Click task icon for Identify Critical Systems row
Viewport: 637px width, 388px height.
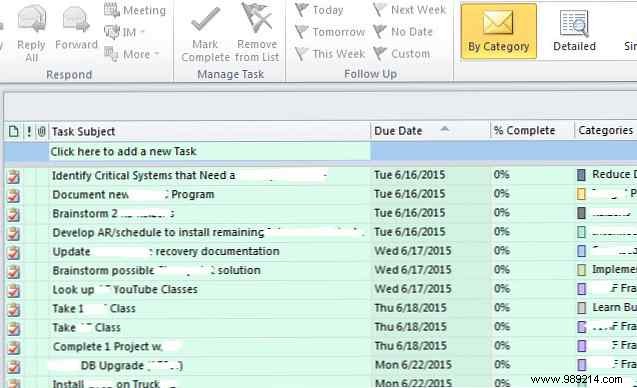click(x=14, y=177)
